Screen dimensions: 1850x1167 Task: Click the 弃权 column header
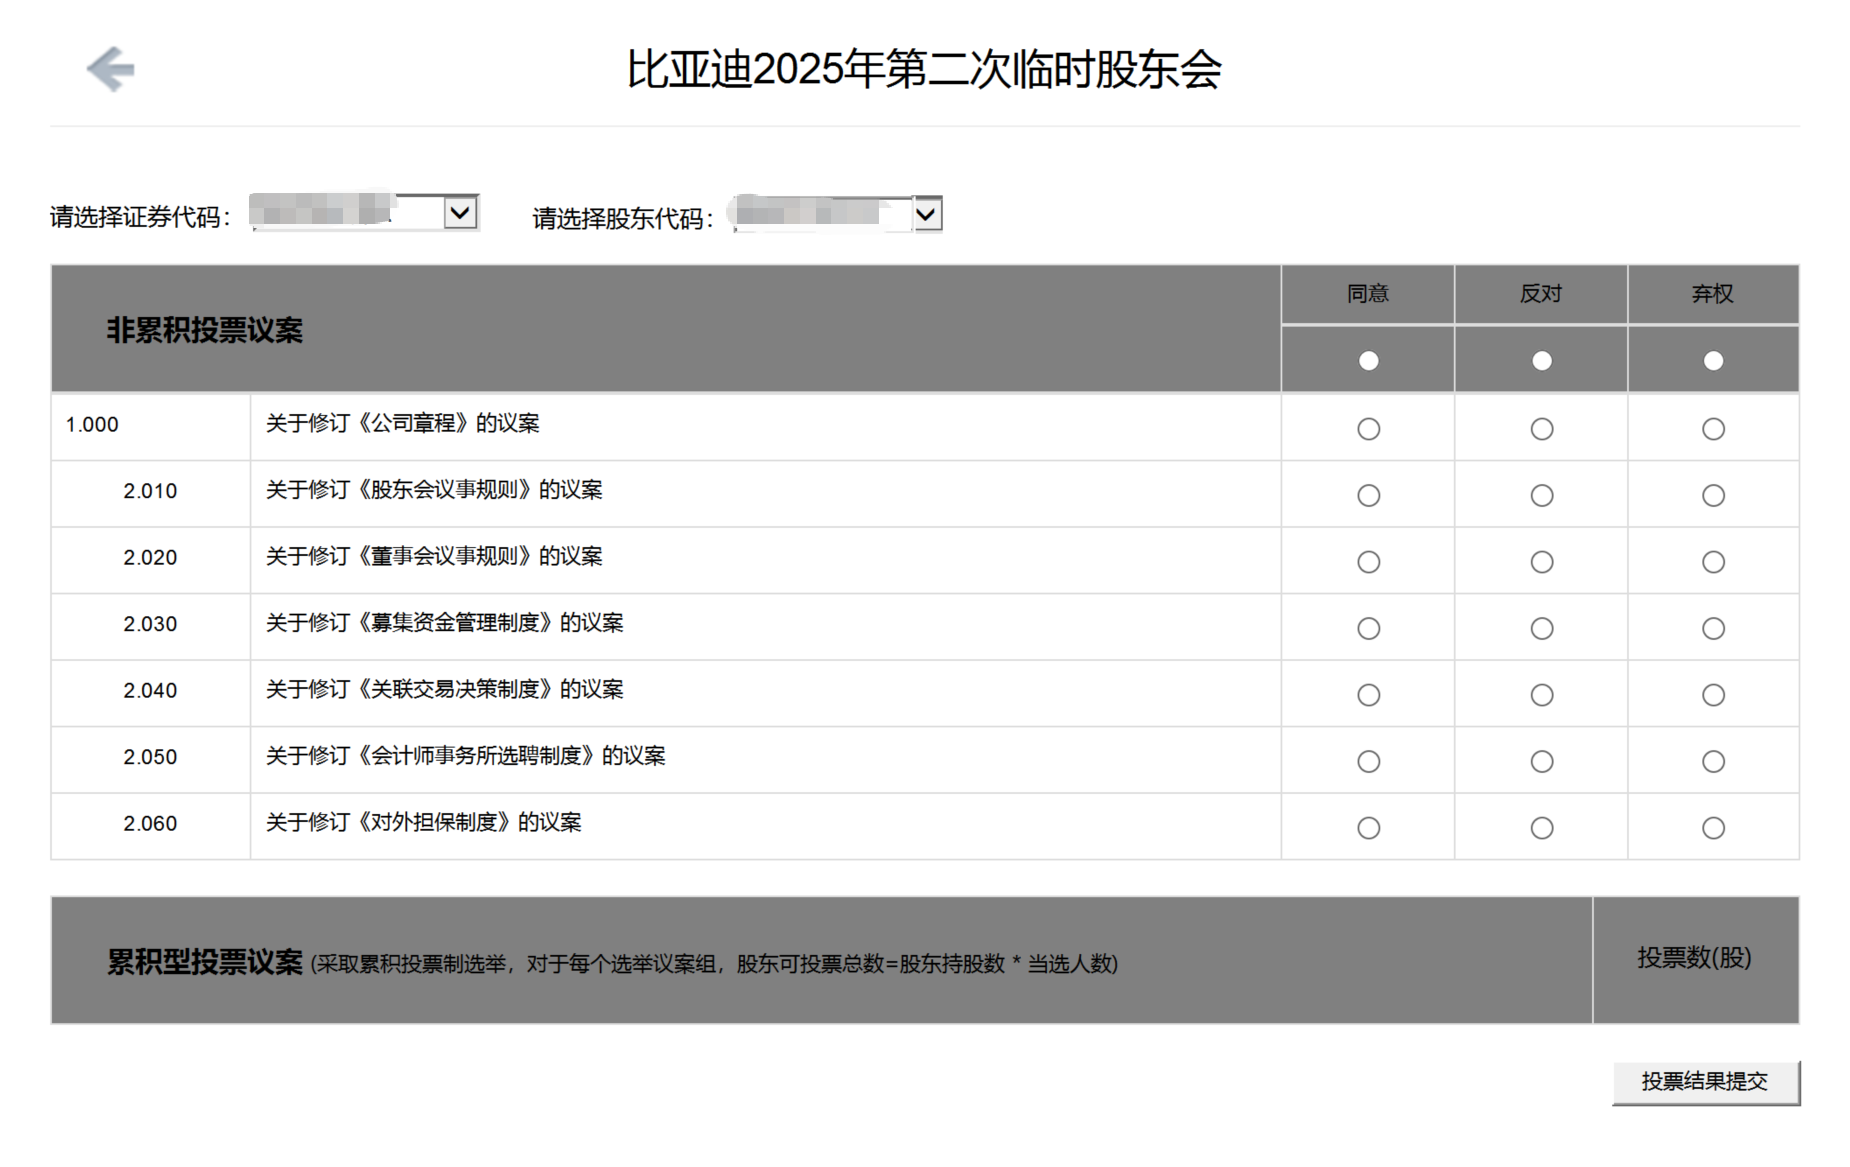(1713, 294)
